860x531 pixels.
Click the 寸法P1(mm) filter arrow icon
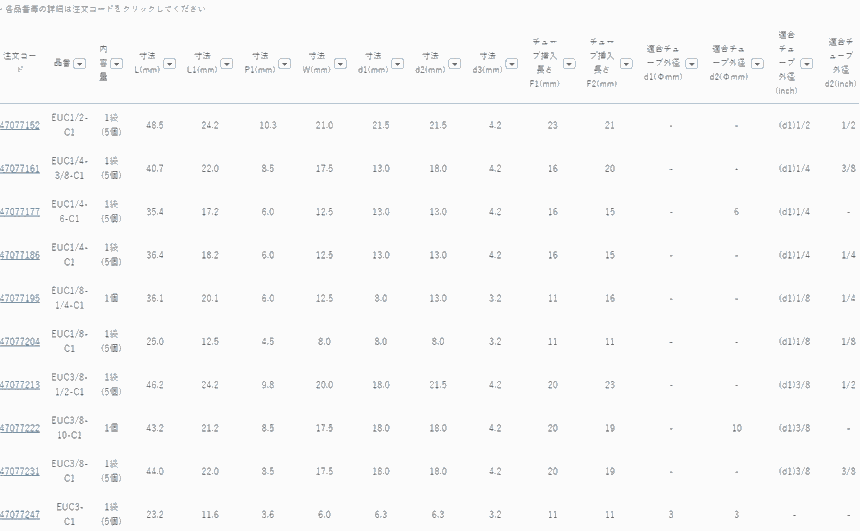(x=283, y=63)
